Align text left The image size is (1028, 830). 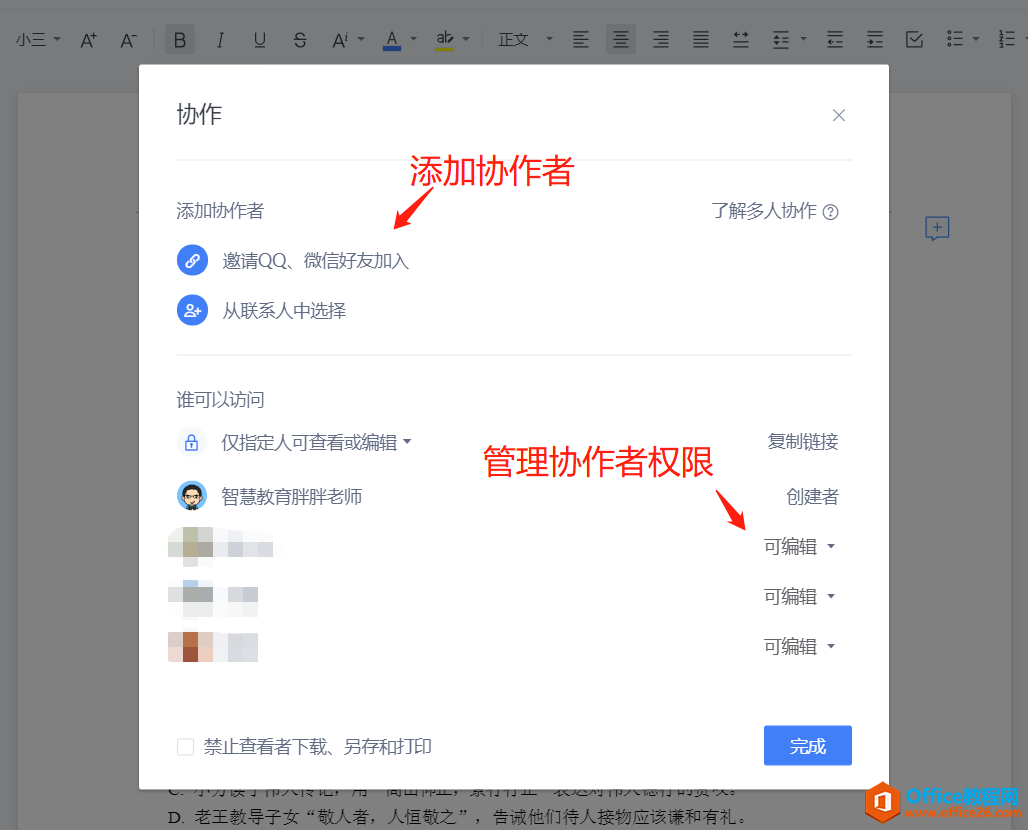point(581,40)
